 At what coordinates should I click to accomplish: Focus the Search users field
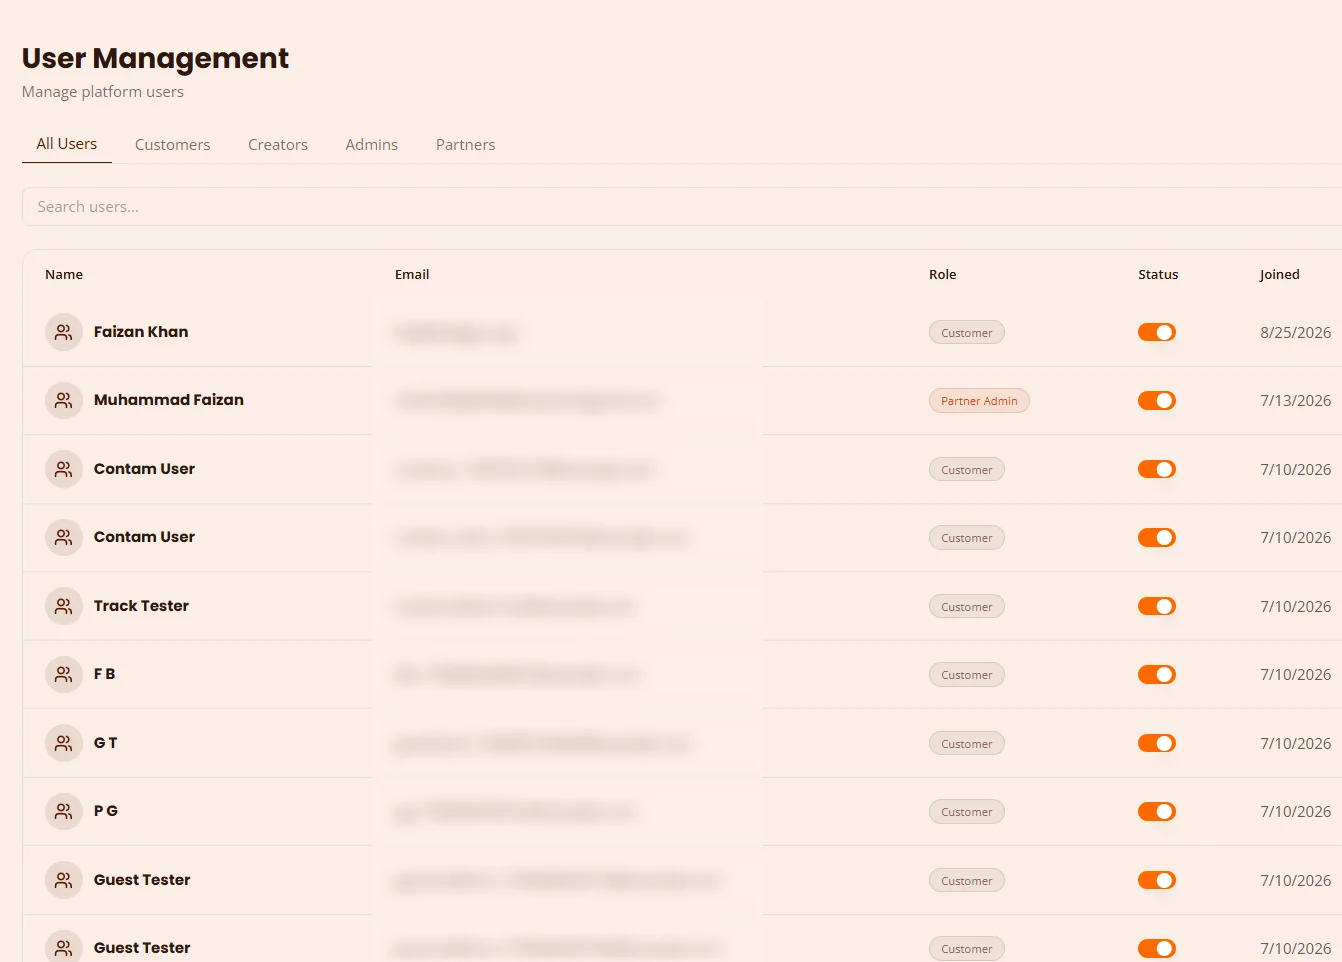(682, 207)
